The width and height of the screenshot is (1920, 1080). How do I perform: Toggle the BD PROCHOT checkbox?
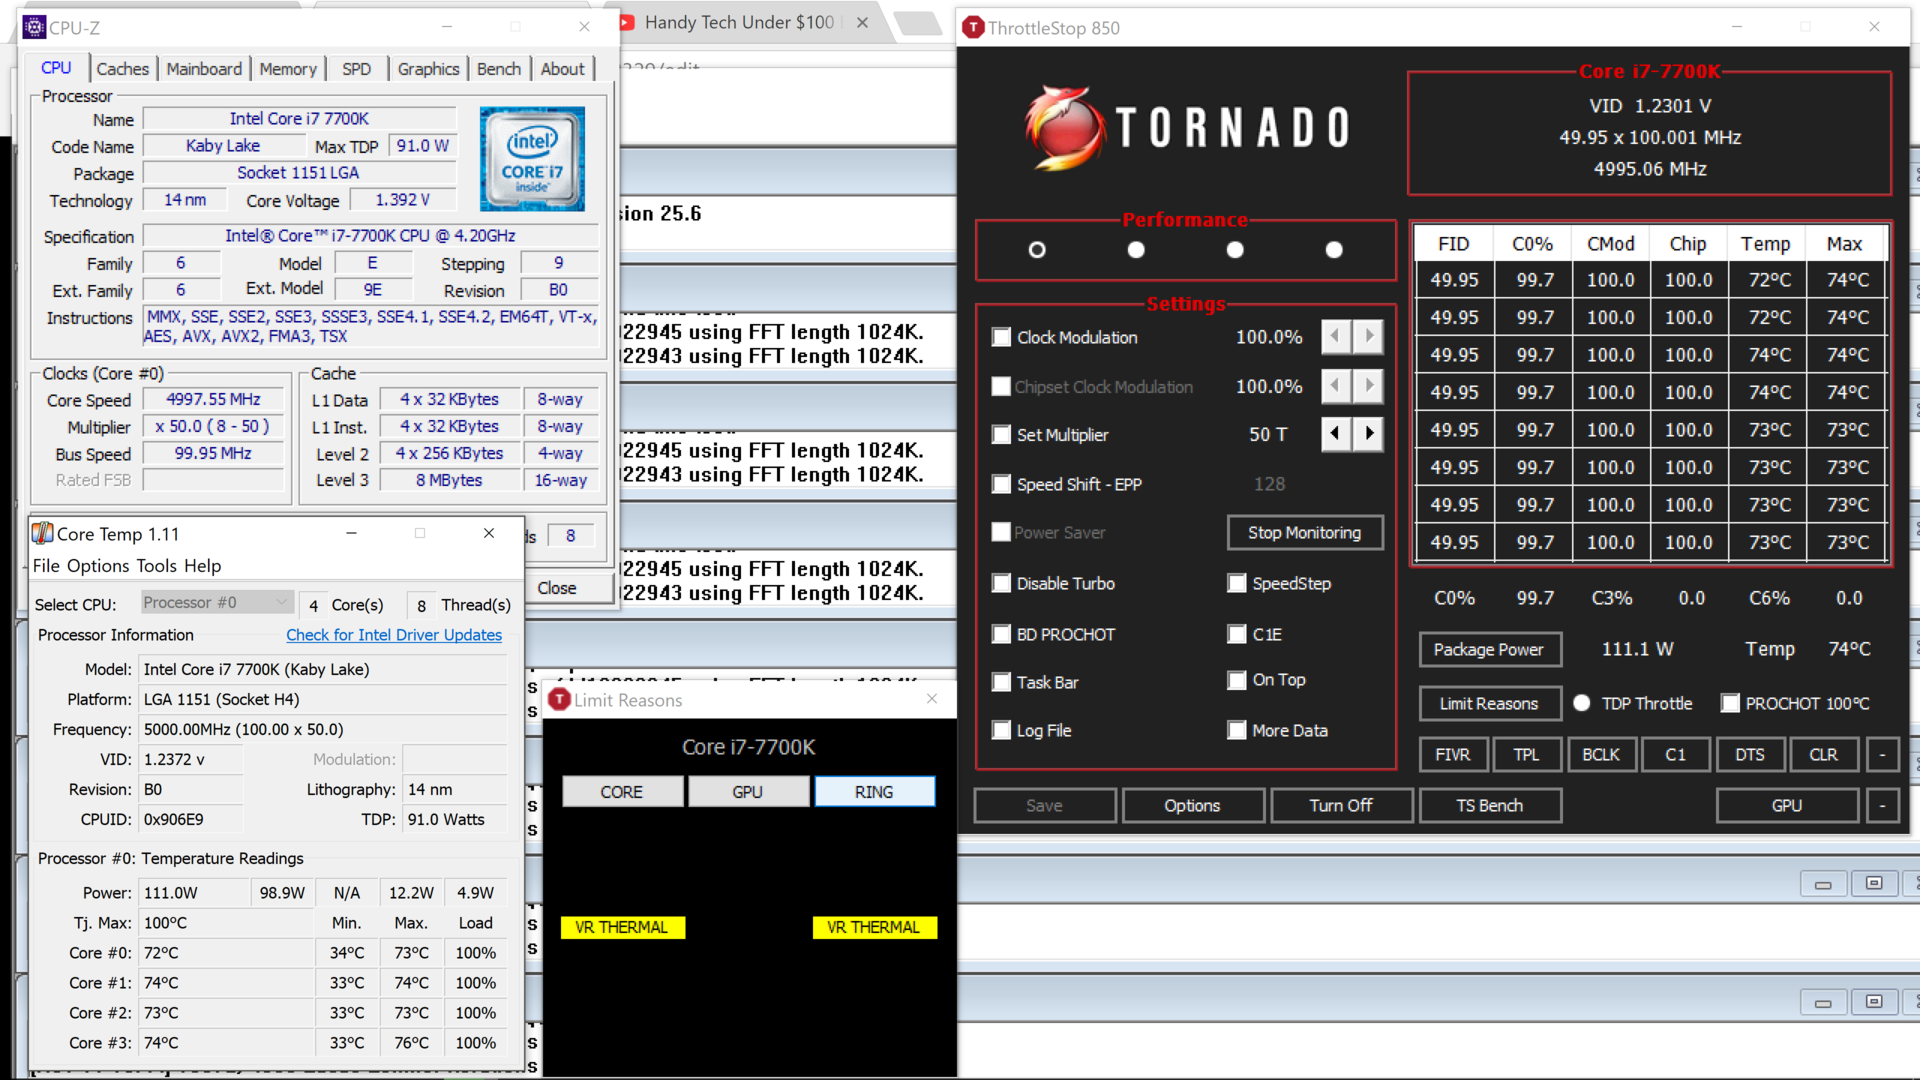[1001, 634]
